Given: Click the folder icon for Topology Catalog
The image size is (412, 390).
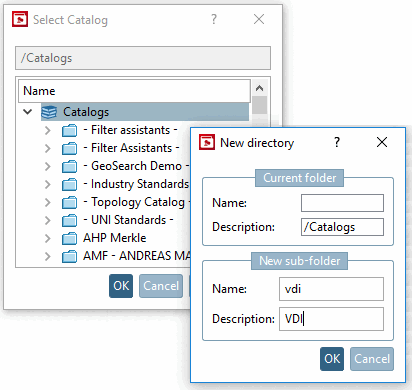Looking at the screenshot, I should [69, 202].
